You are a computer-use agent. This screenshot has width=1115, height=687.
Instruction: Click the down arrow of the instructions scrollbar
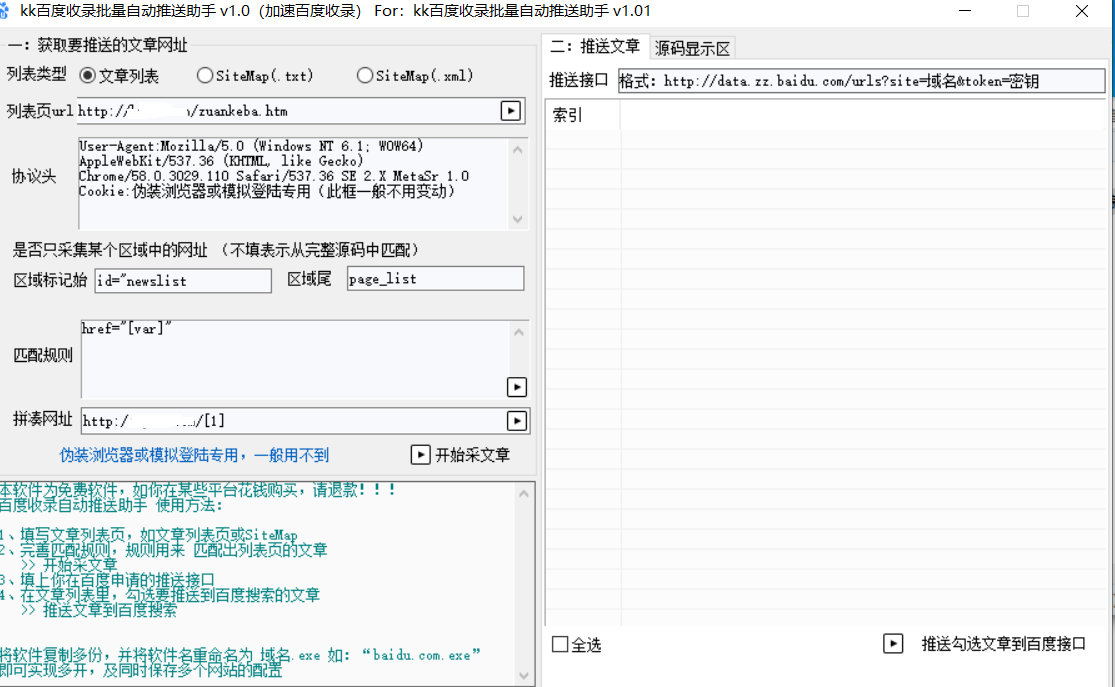tap(524, 676)
